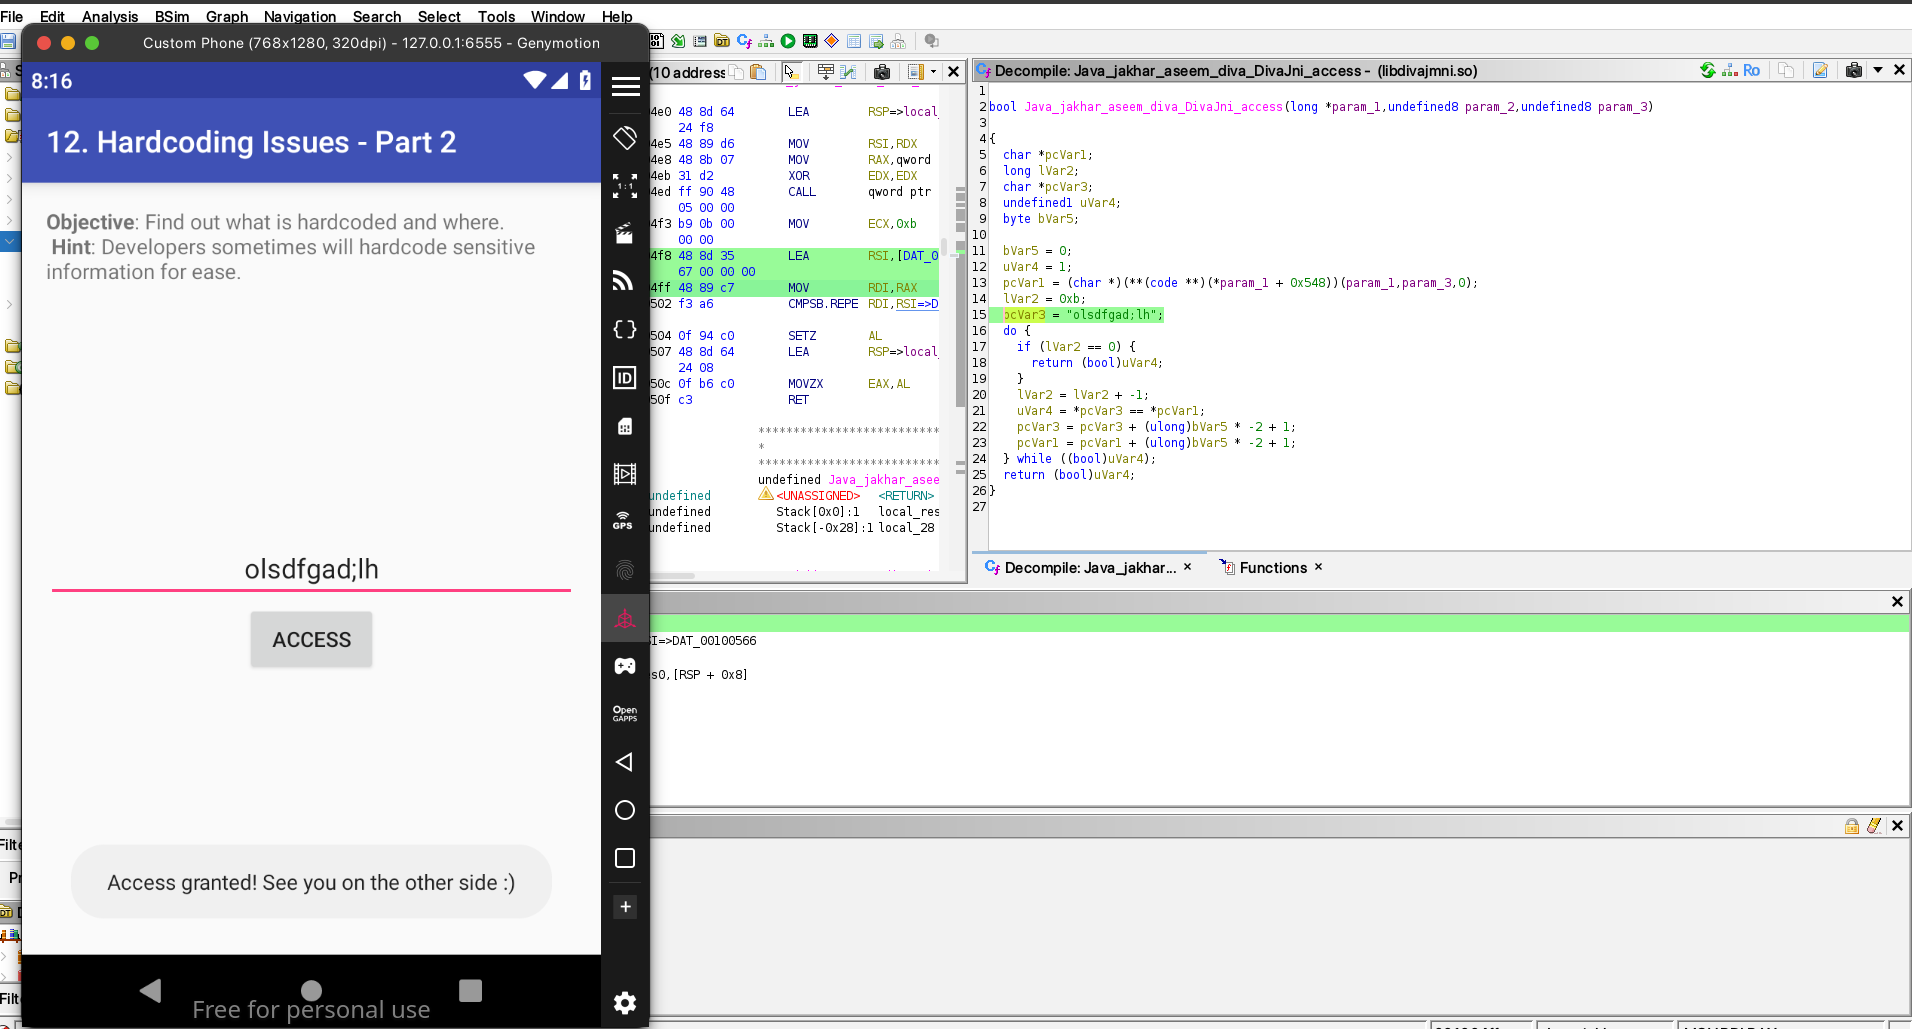
Task: Click the GPS widget in Genymotion sidebar
Action: click(x=624, y=520)
